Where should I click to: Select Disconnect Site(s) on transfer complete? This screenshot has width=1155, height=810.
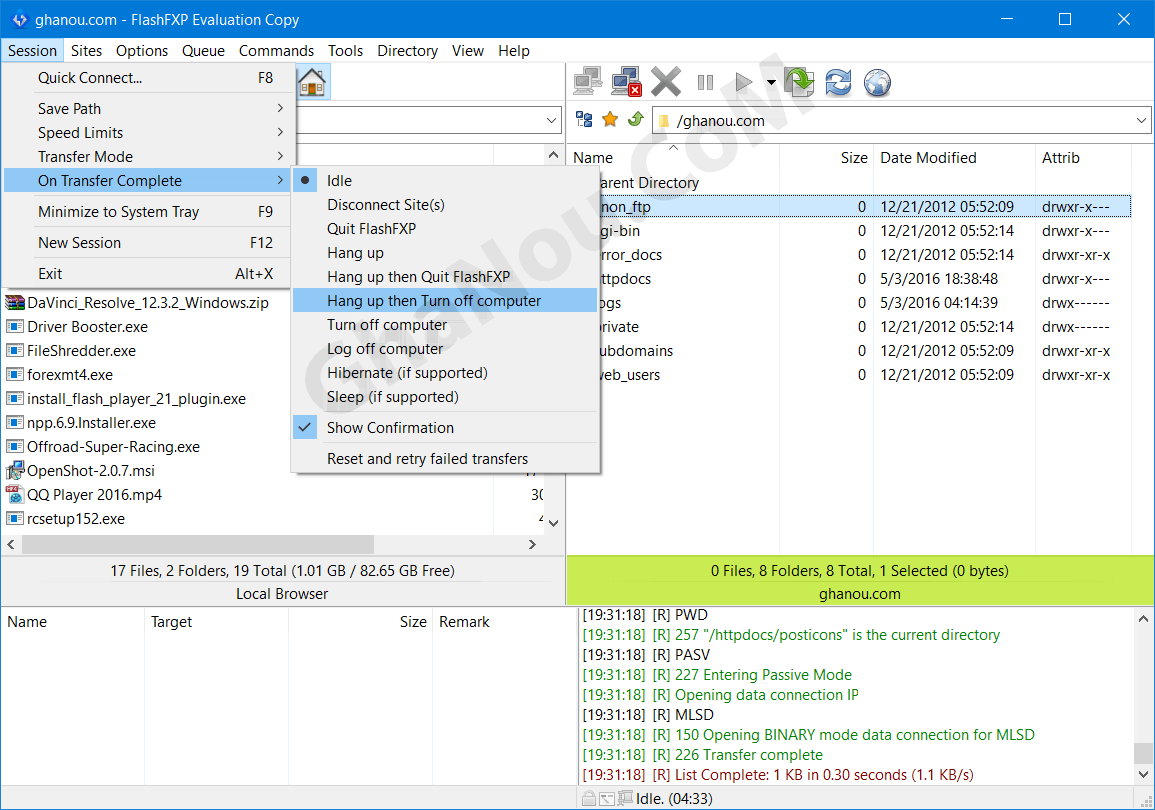(445, 205)
